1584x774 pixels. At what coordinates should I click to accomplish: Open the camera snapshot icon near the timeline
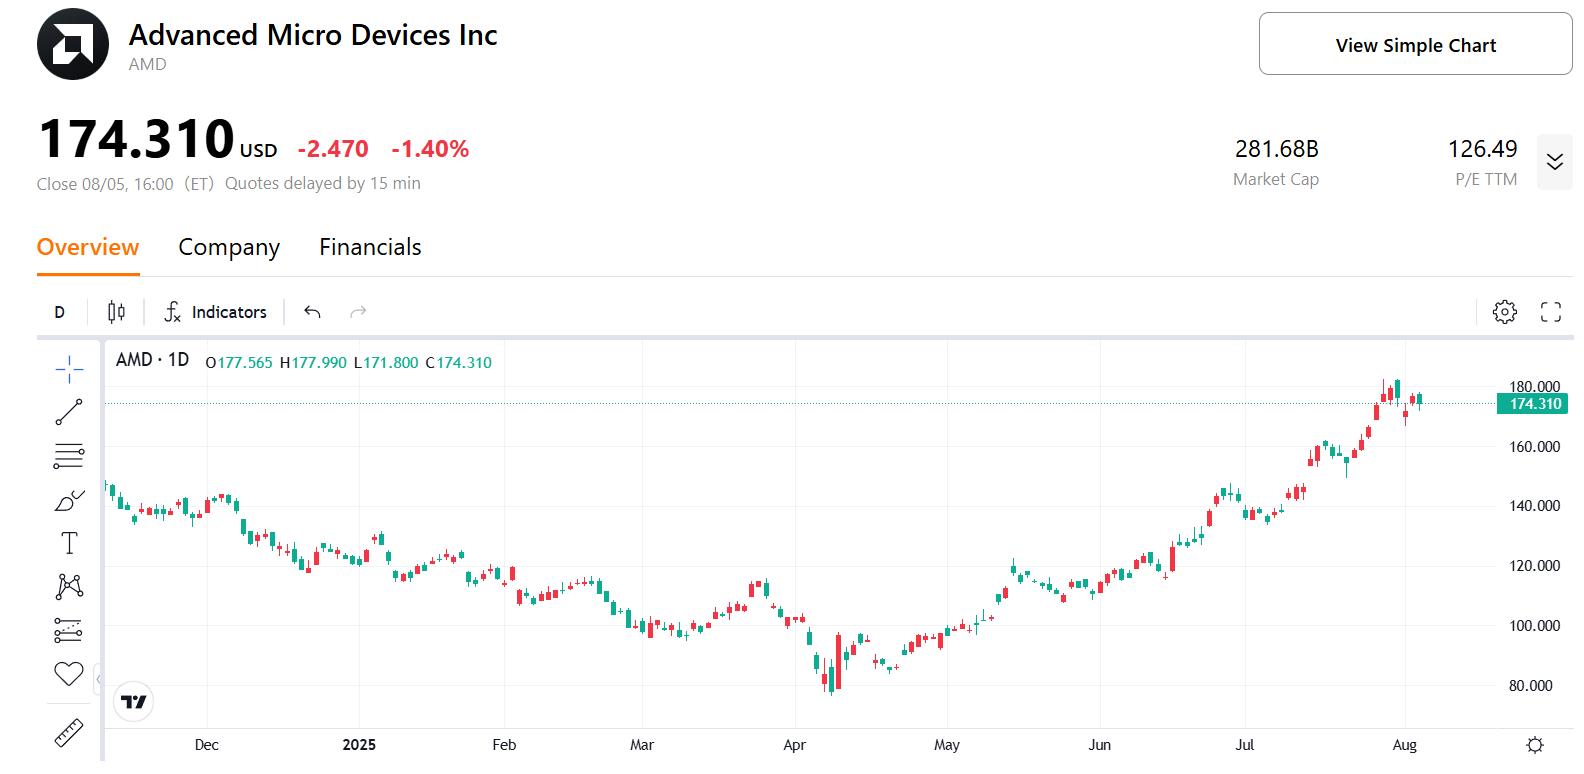1534,744
